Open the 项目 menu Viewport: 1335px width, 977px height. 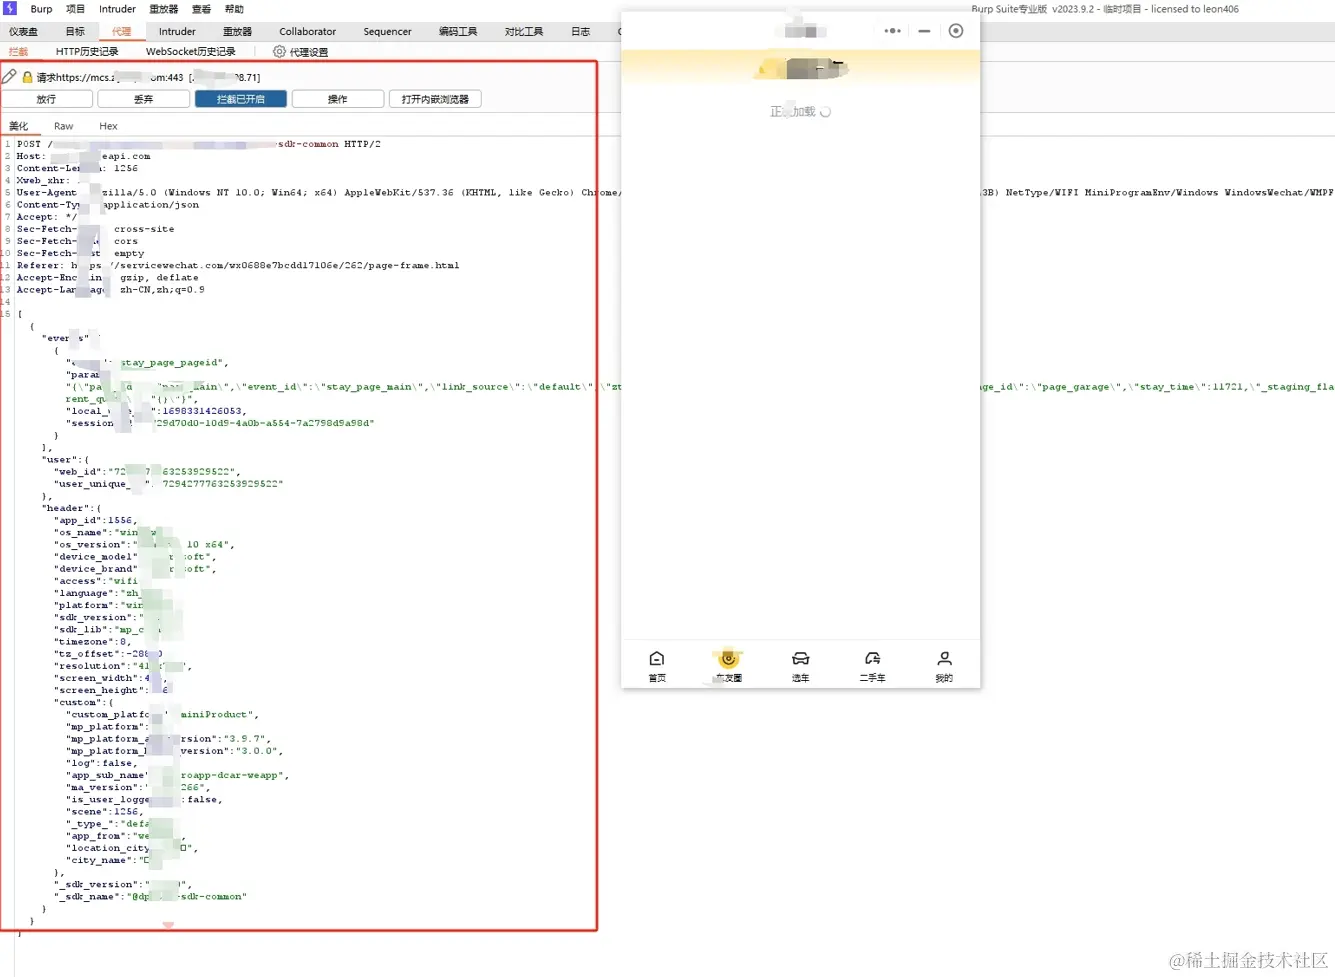75,9
